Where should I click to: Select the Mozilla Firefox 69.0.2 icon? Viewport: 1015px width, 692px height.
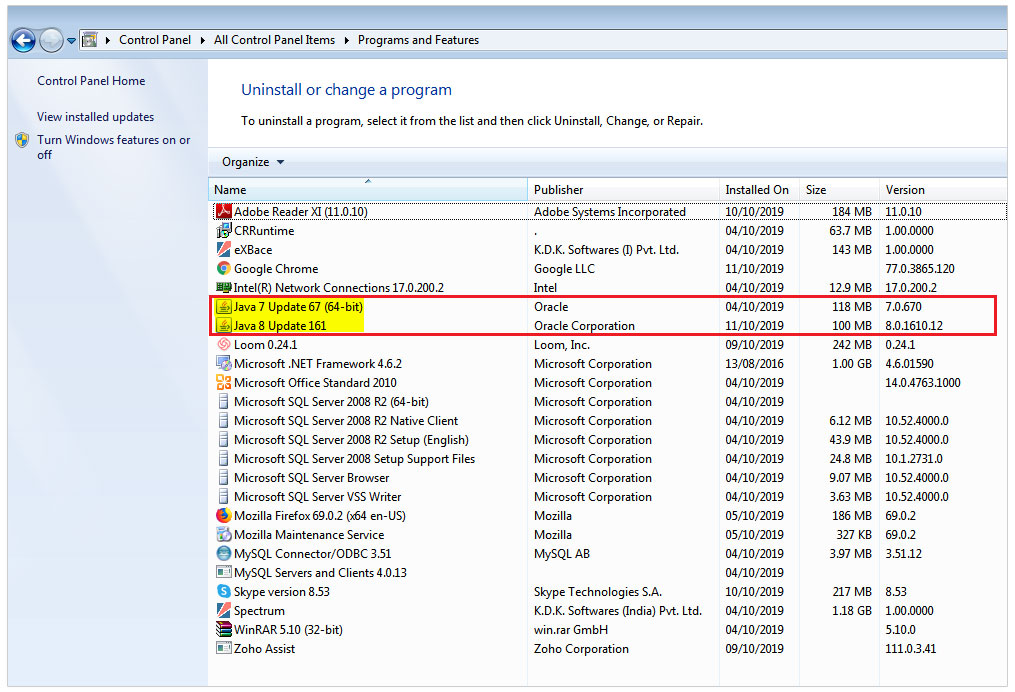(223, 516)
